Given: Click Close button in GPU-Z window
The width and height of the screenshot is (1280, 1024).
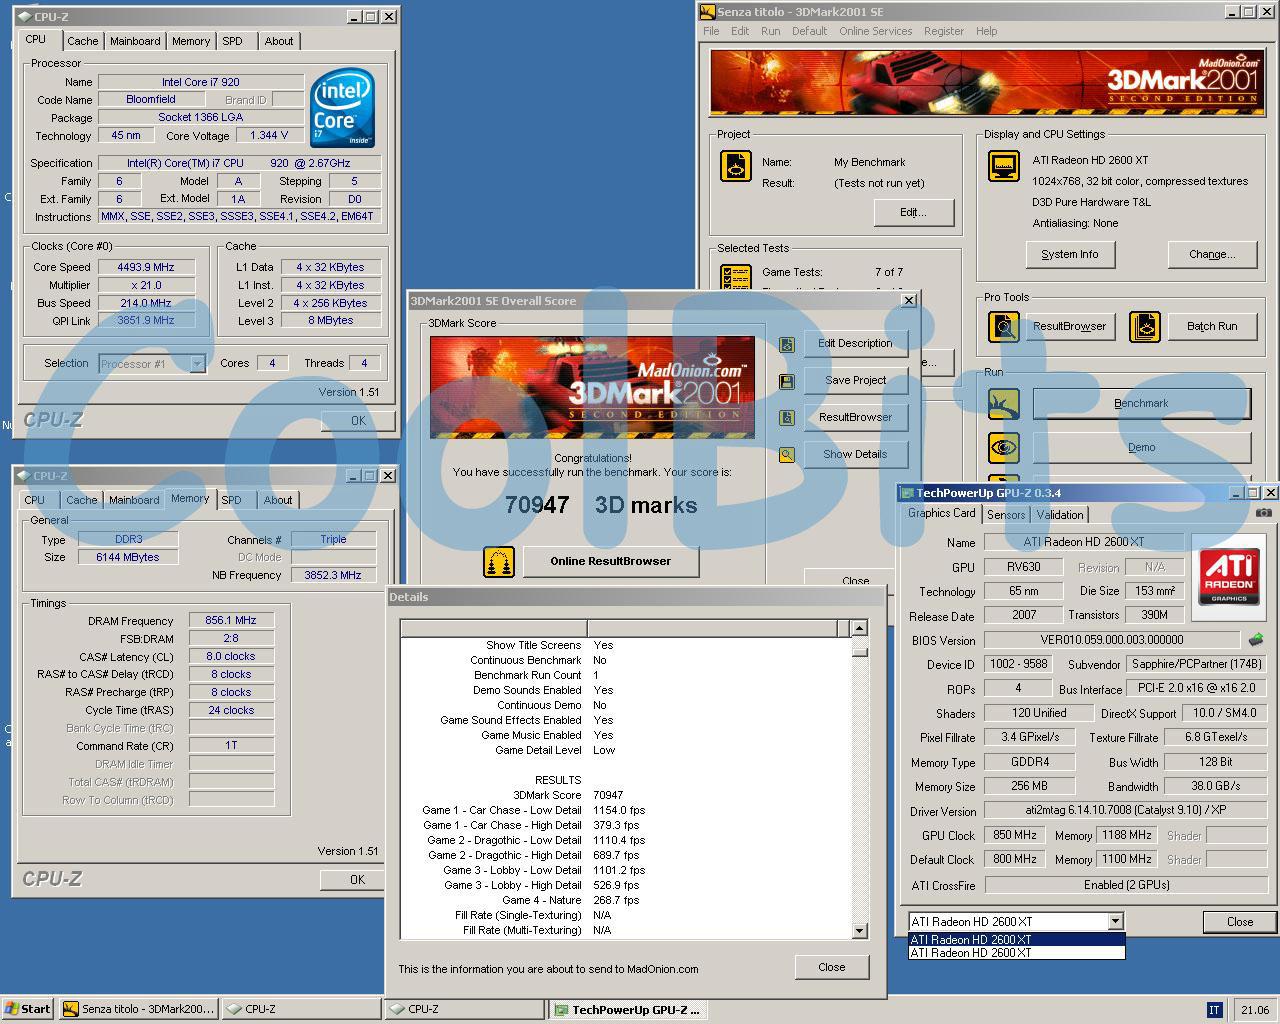Looking at the screenshot, I should [1240, 922].
